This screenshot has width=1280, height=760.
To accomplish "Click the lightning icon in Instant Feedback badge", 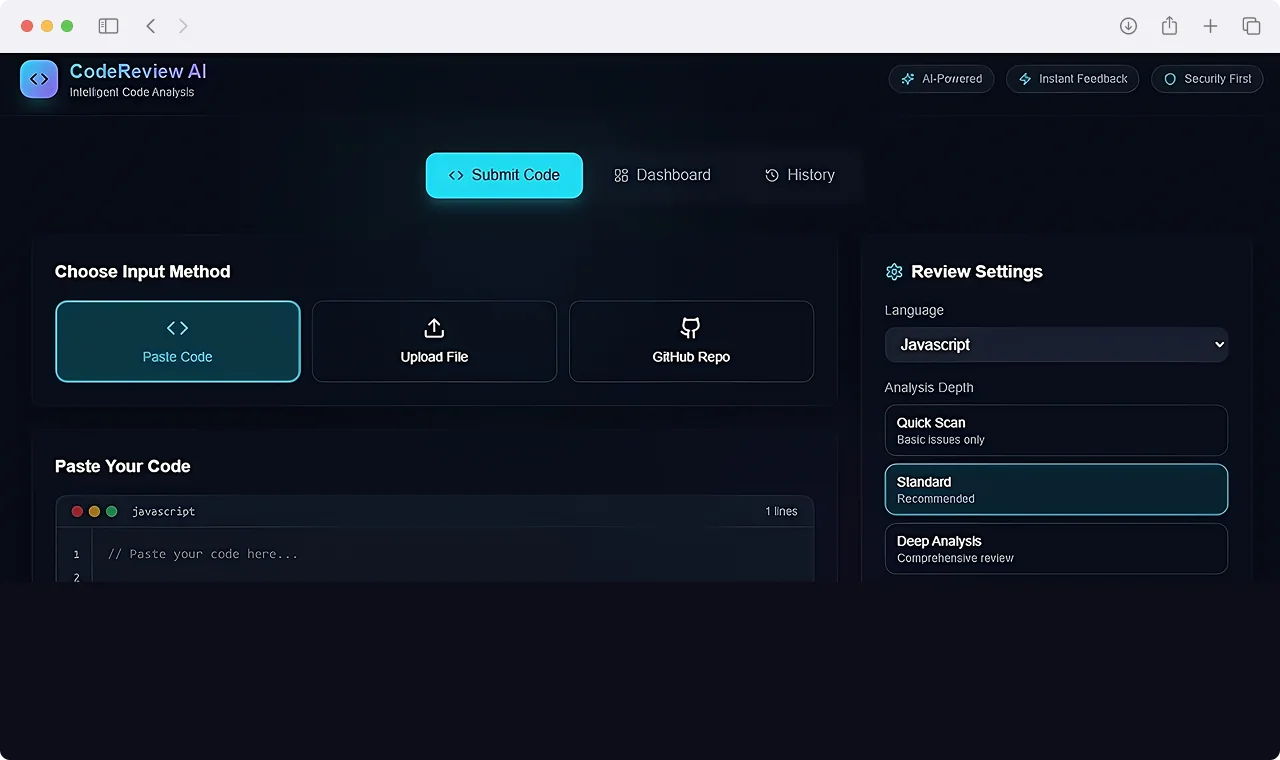I will tap(1025, 79).
